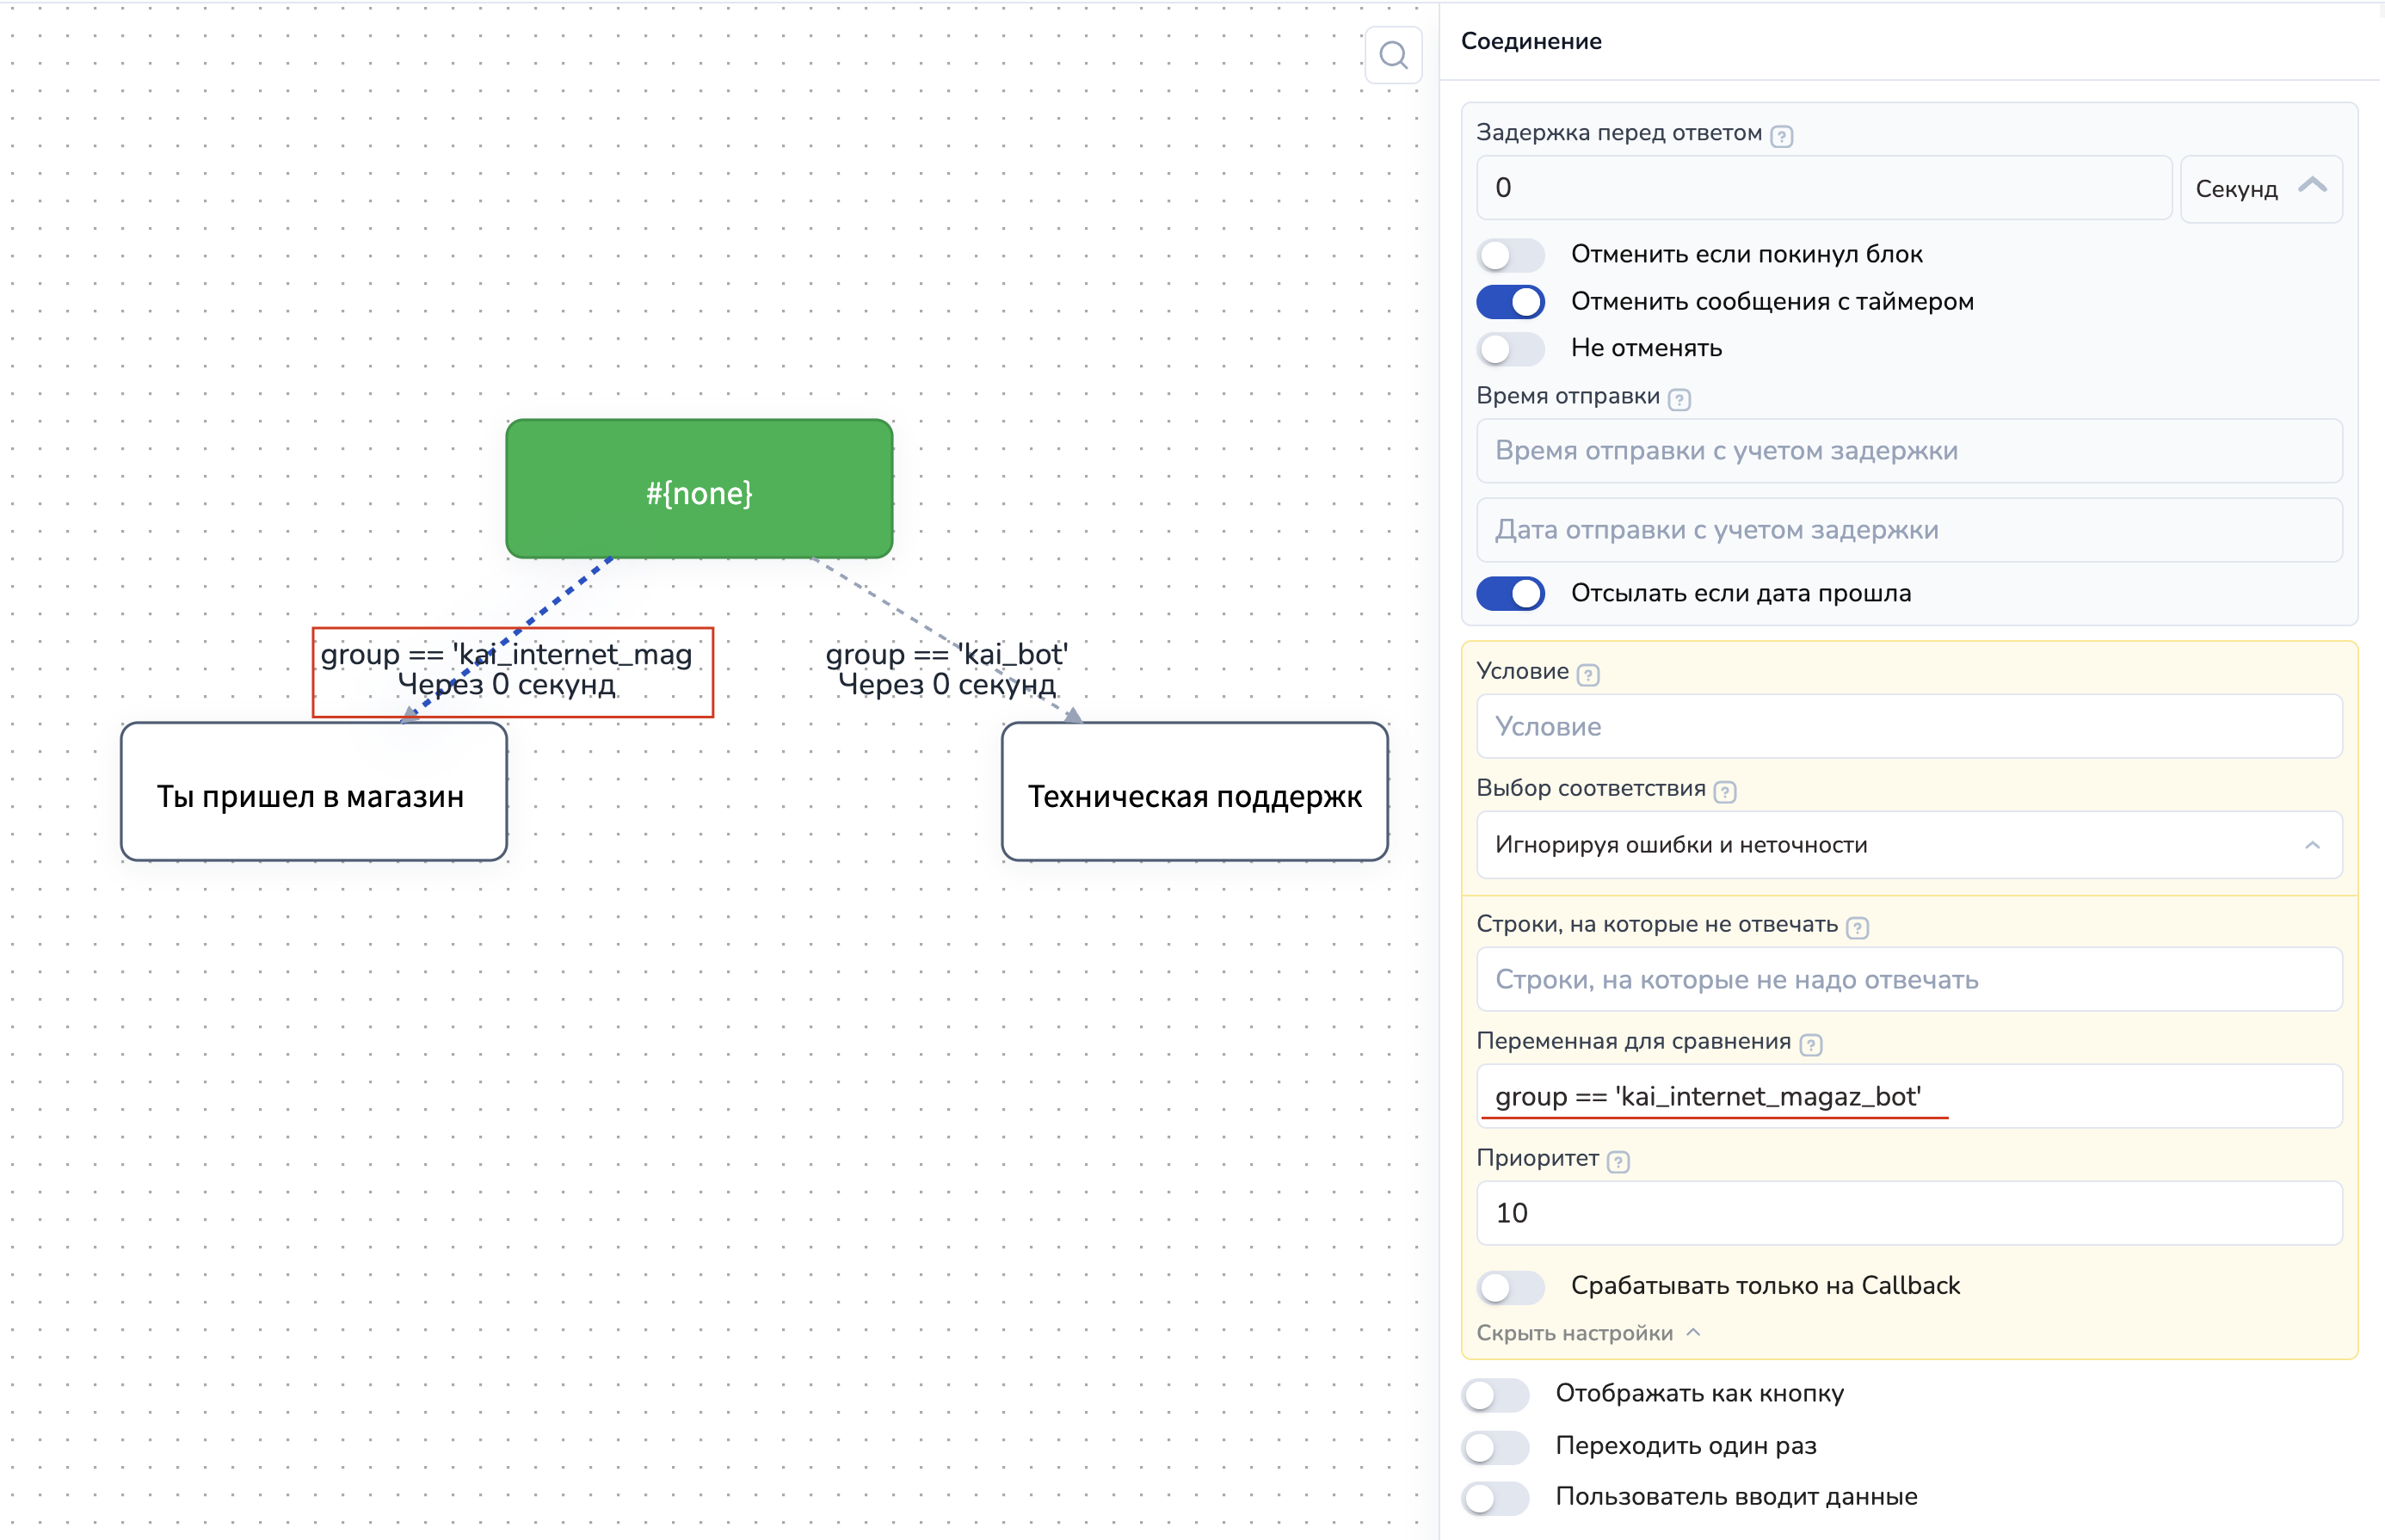Click help icon next to Время отправки
Viewport: 2385px width, 1540px height.
[1679, 399]
